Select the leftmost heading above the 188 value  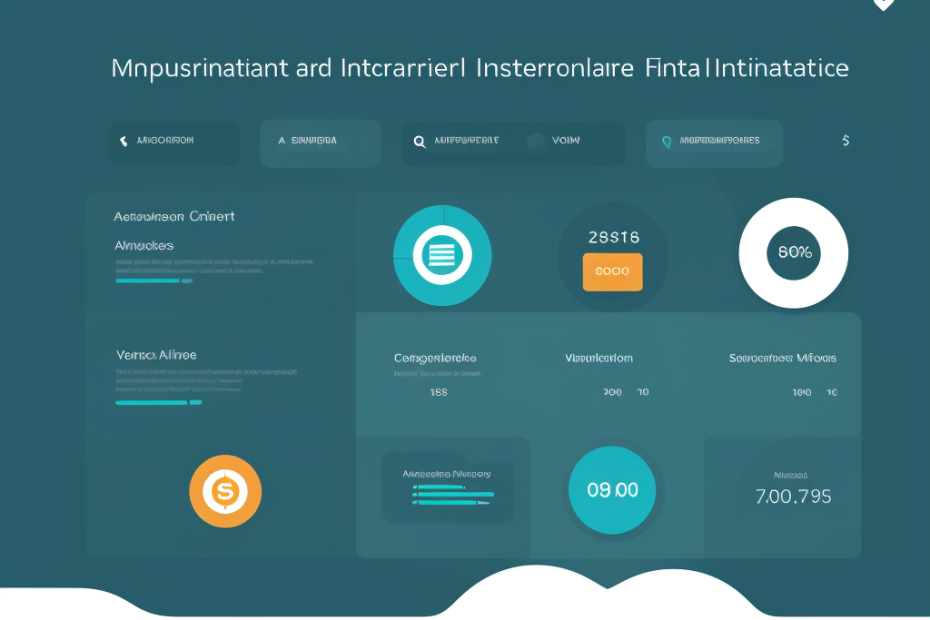435,357
